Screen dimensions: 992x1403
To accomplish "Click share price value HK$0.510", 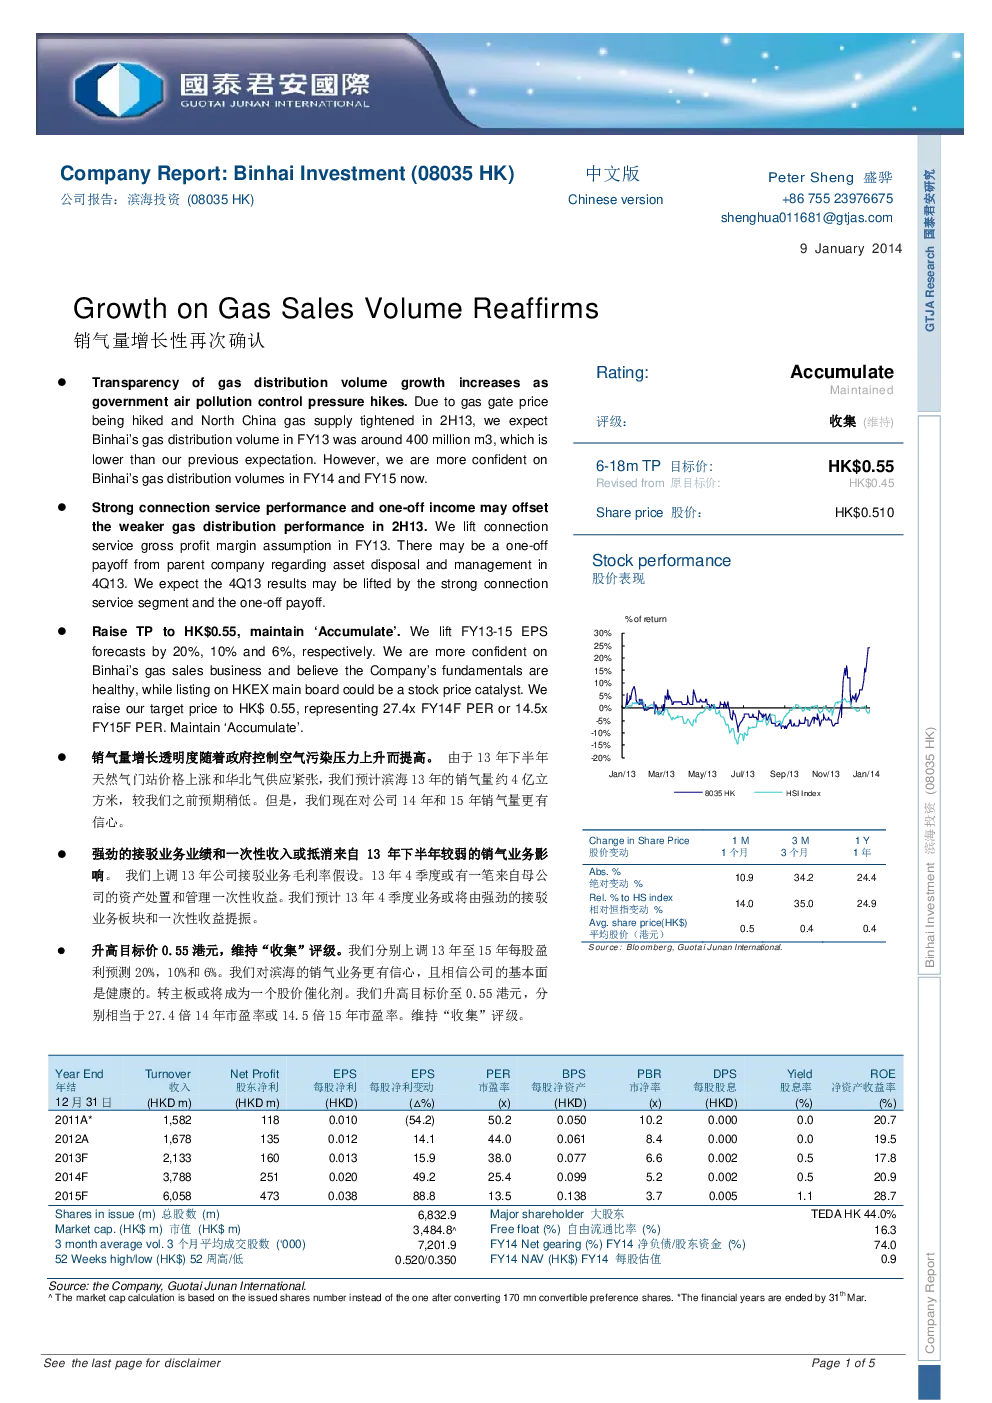I will tap(865, 513).
